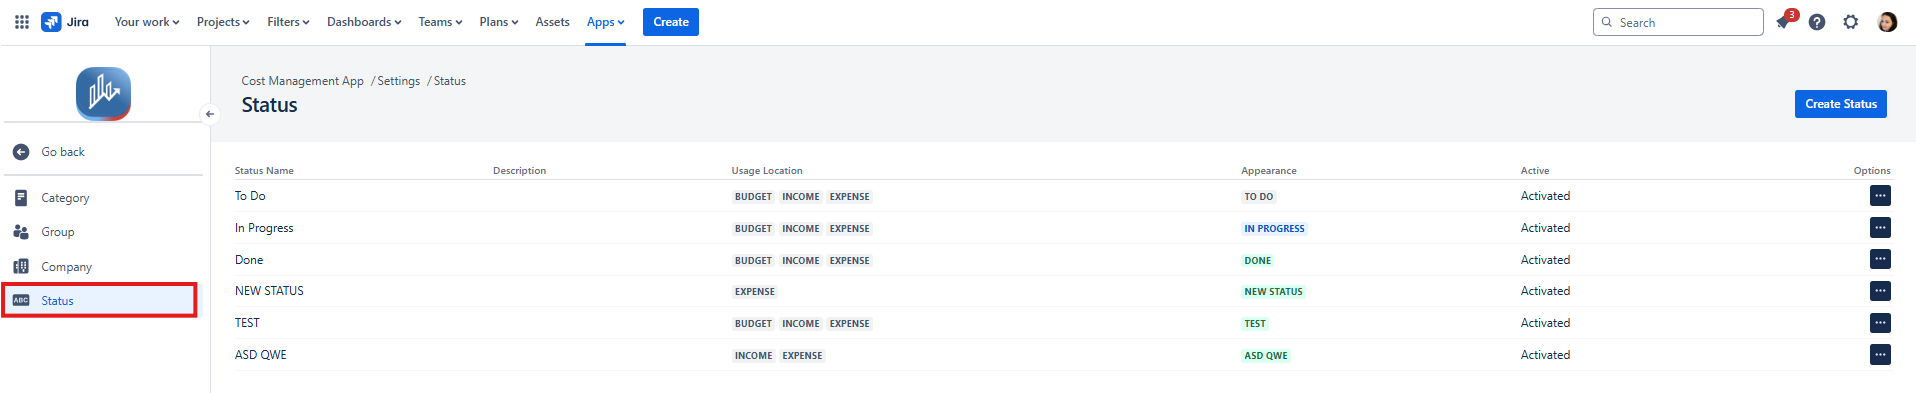Open options menu for To Do row
Viewport: 1916px width, 393px height.
pos(1880,196)
